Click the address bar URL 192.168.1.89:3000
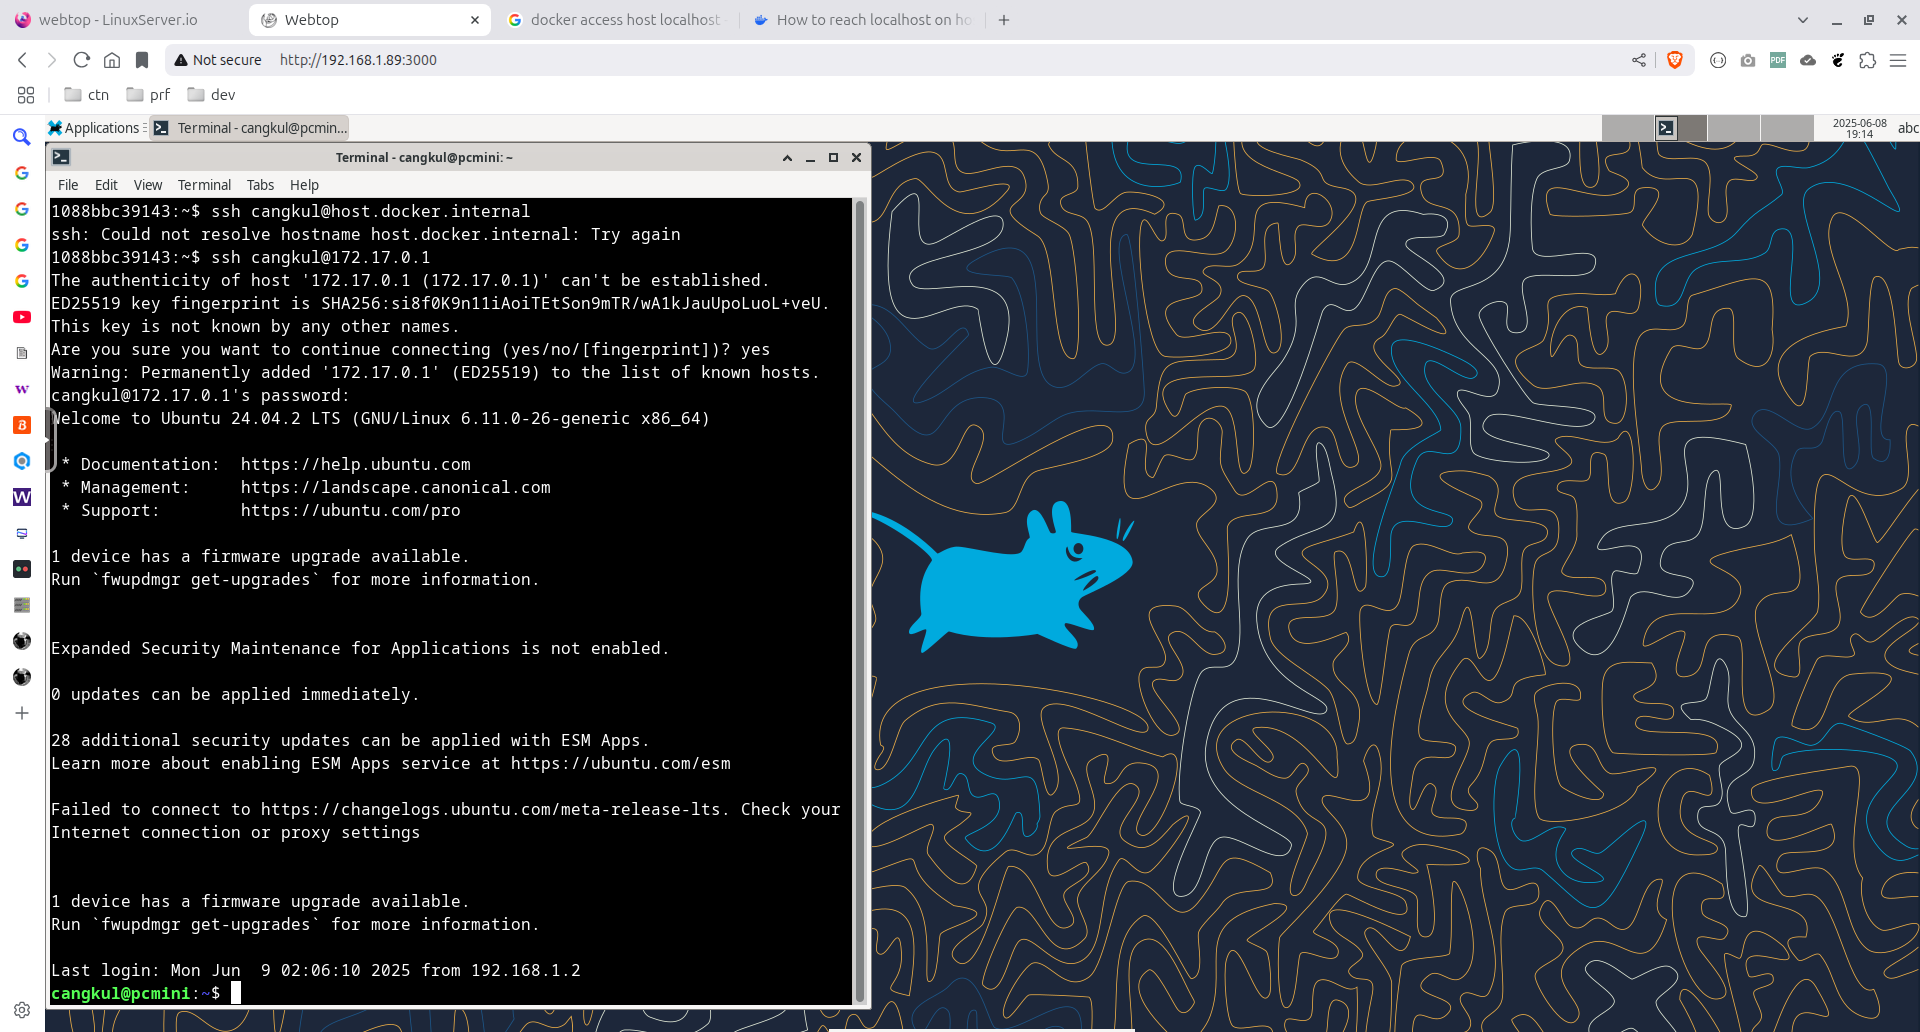 (358, 60)
